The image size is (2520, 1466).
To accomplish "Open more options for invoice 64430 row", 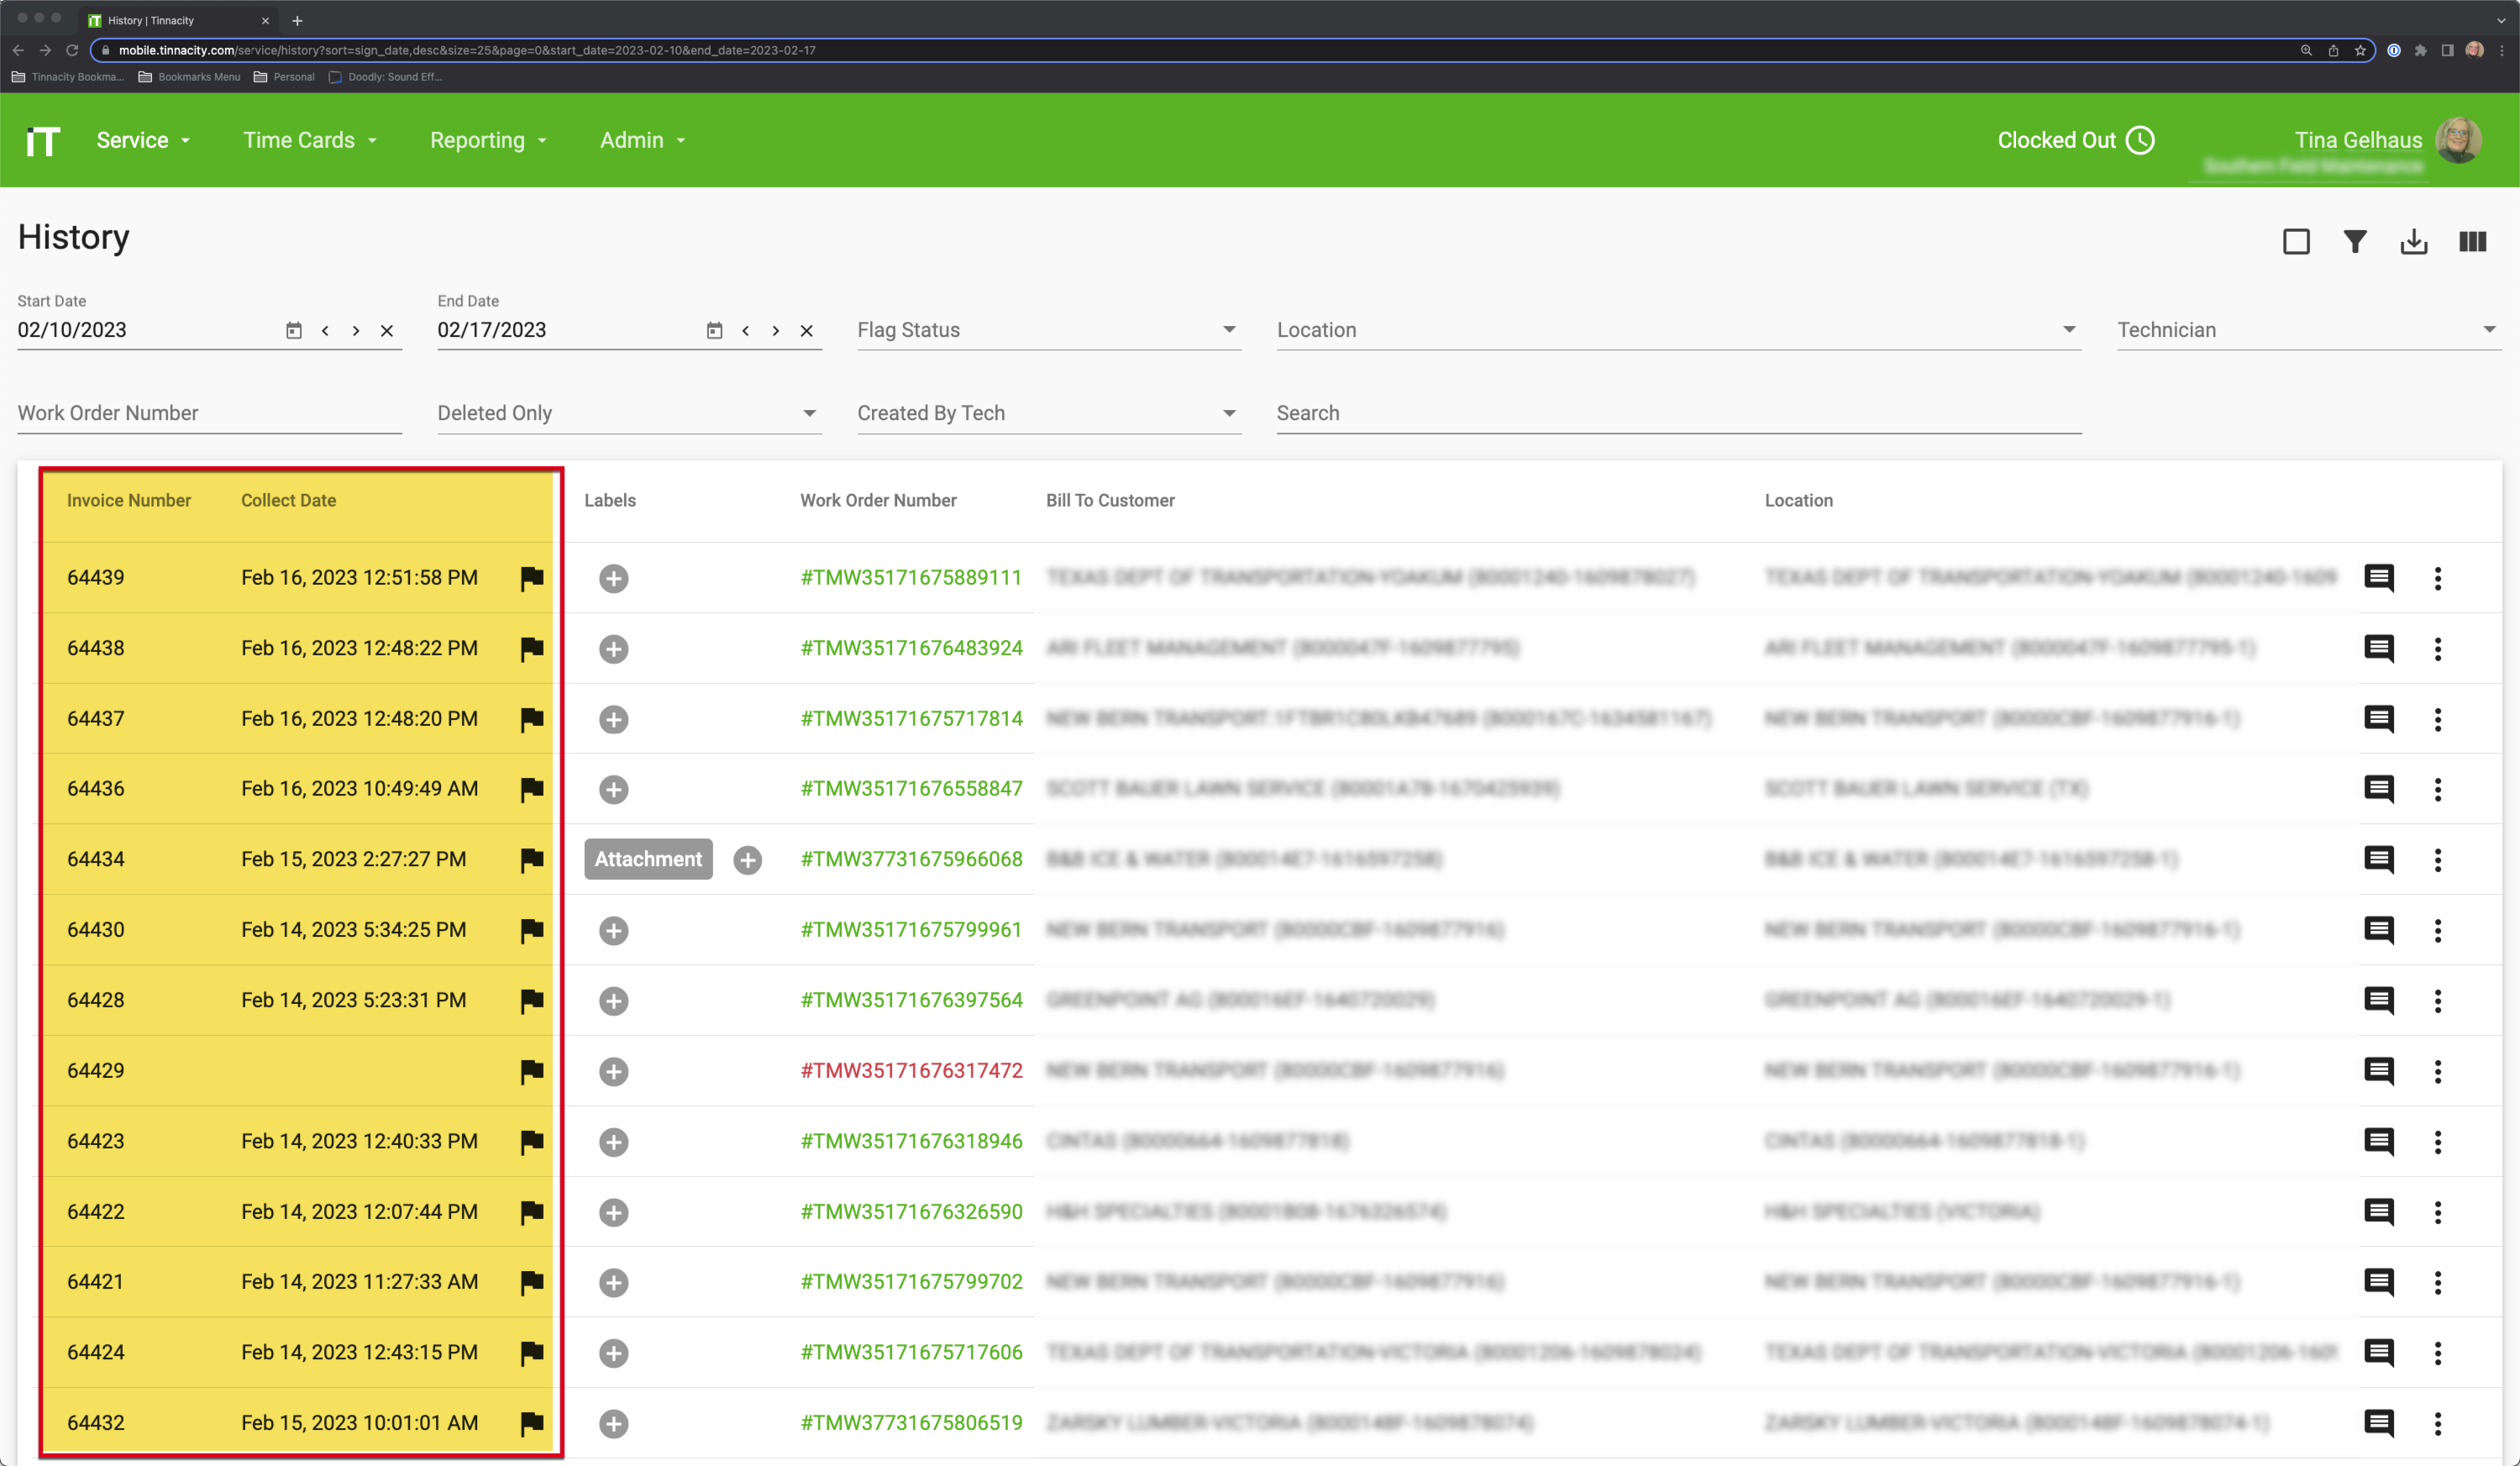I will (2438, 930).
